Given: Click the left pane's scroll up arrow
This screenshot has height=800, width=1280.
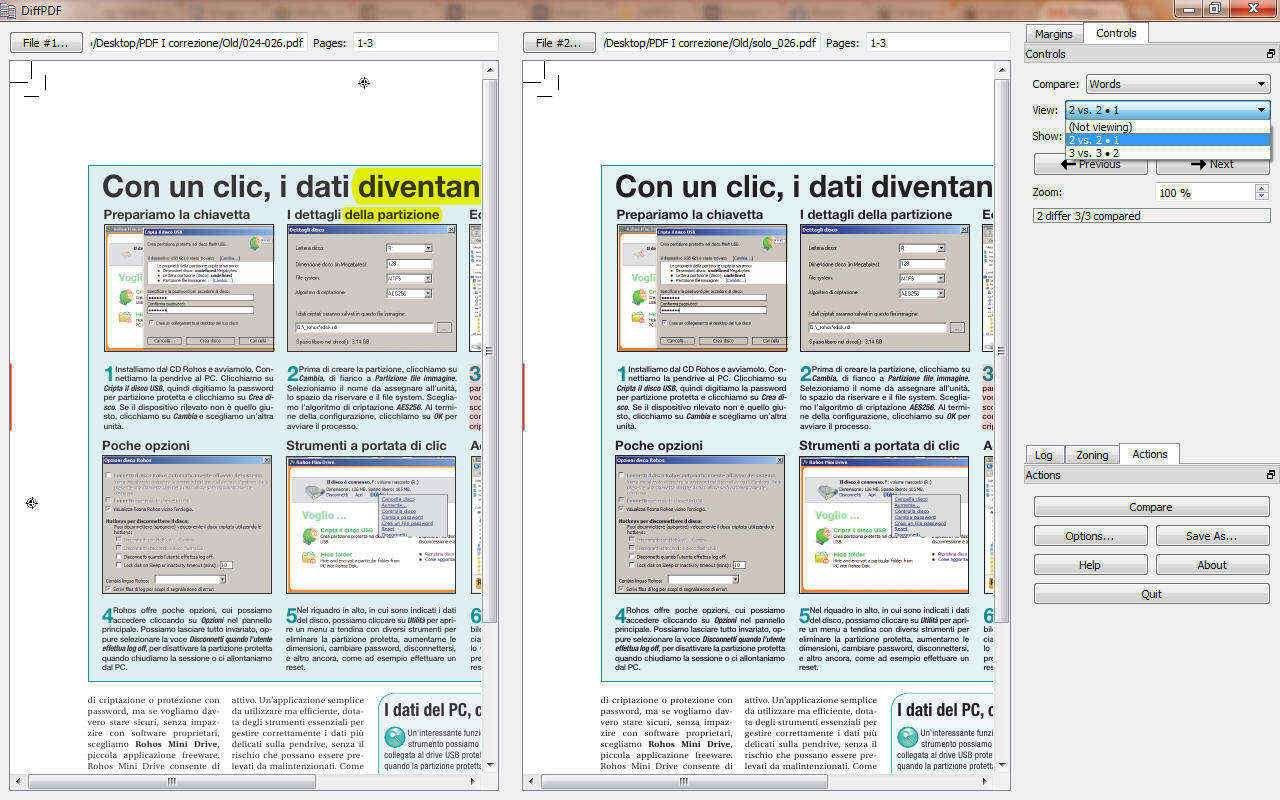Looking at the screenshot, I should 490,70.
